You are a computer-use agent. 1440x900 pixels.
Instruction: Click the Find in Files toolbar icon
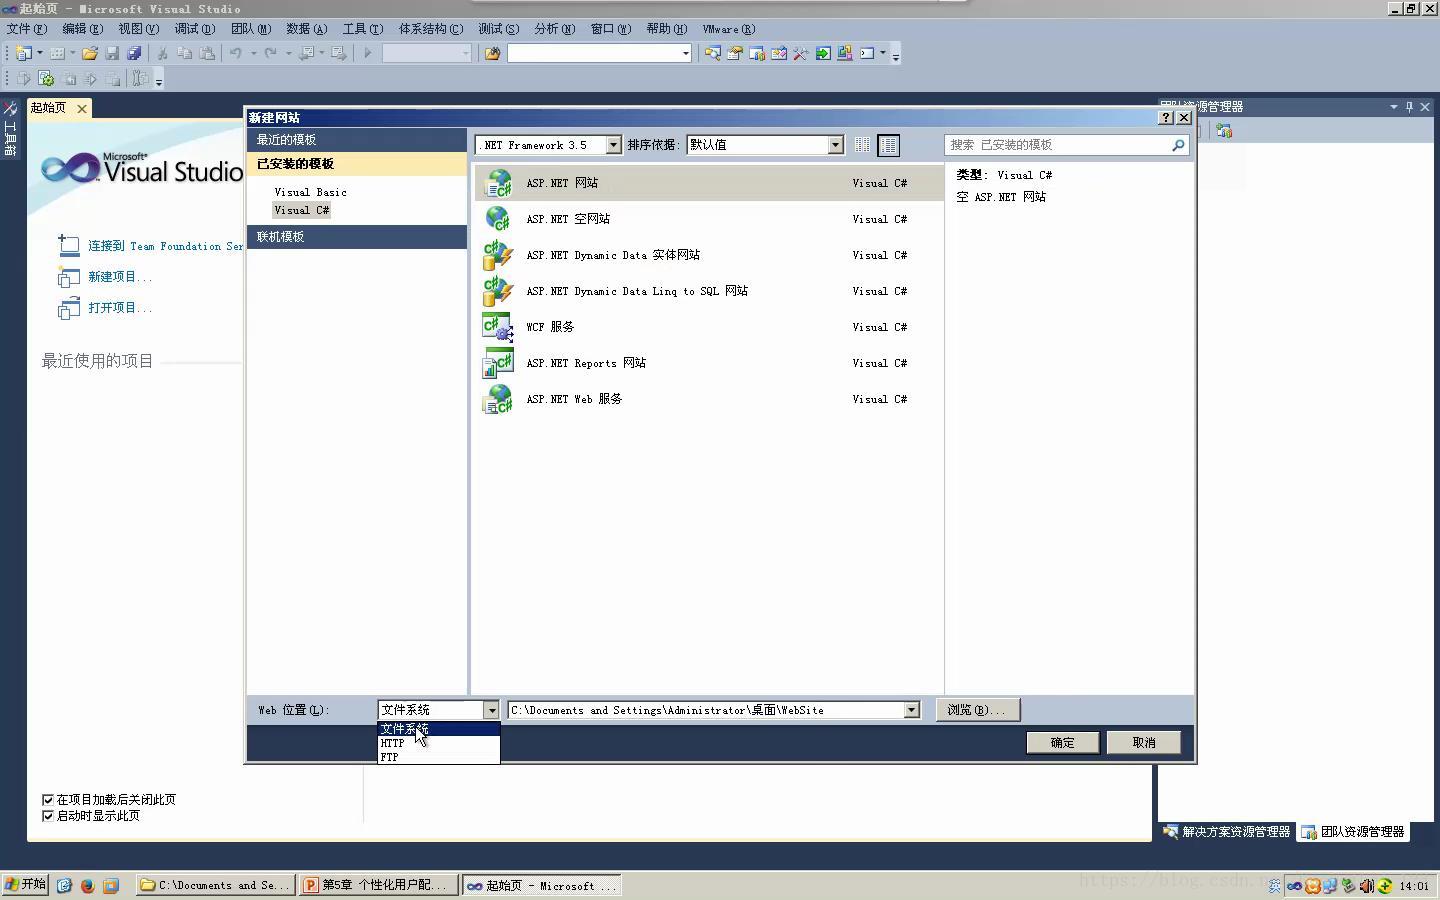pyautogui.click(x=492, y=53)
